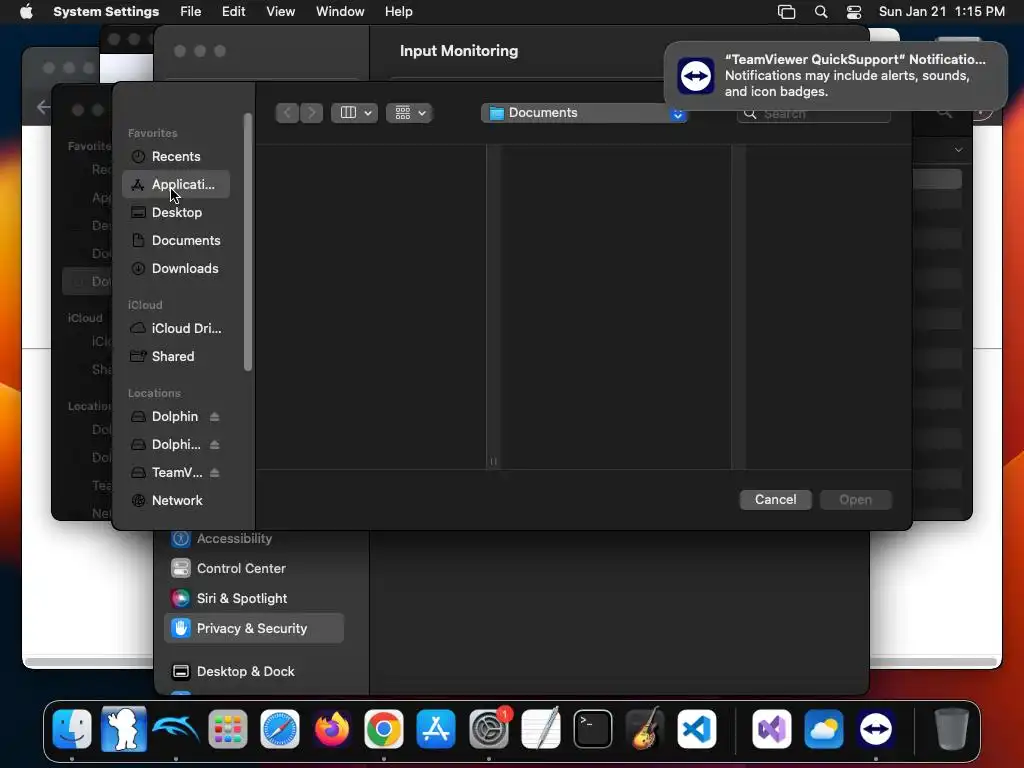Image resolution: width=1024 pixels, height=768 pixels.
Task: Open the Window menu
Action: tap(340, 12)
